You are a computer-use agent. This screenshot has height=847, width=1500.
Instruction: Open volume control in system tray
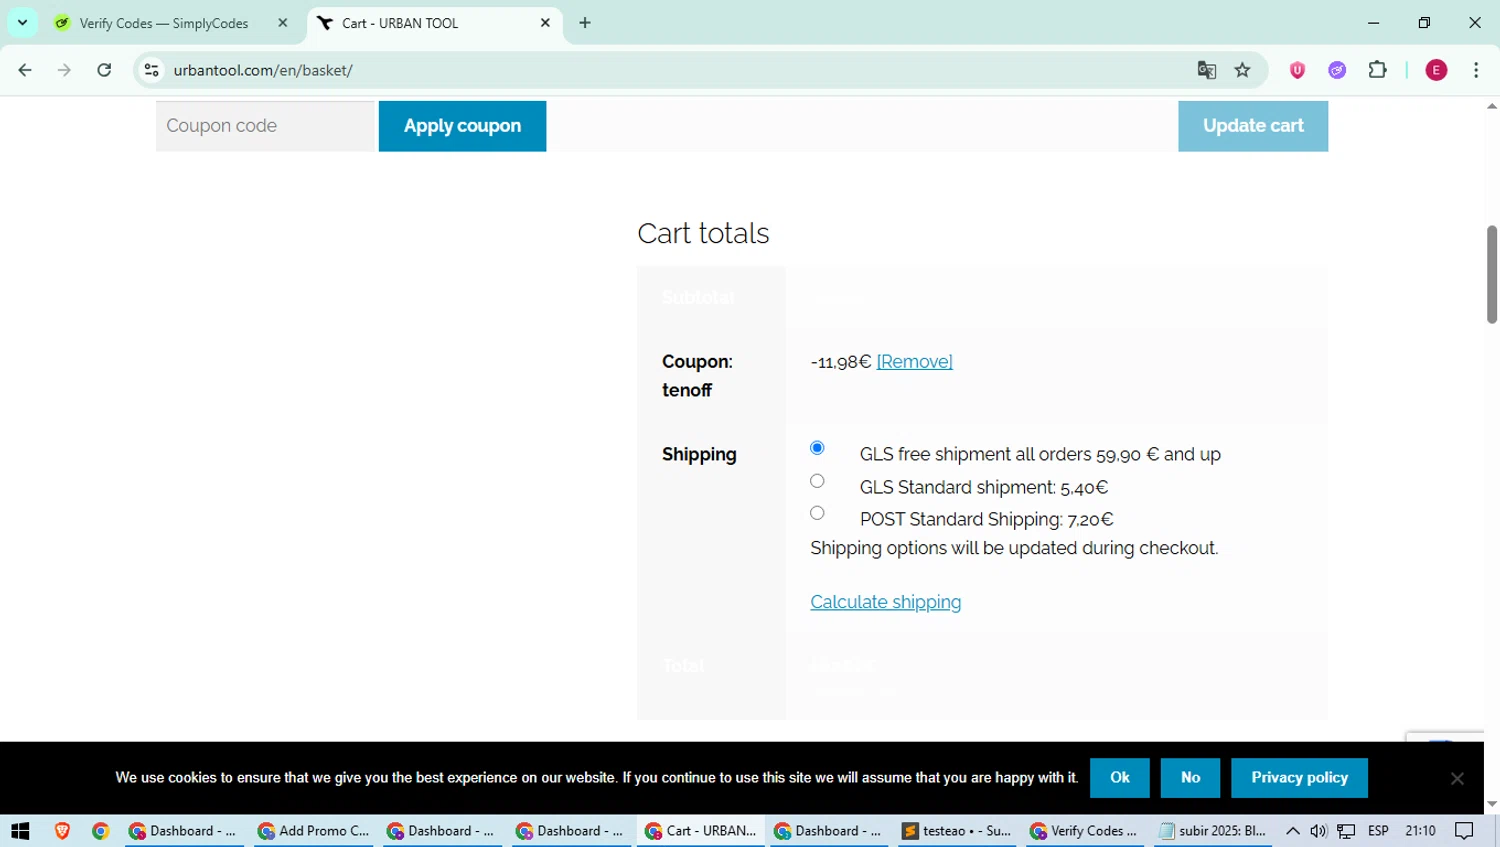pyautogui.click(x=1319, y=831)
